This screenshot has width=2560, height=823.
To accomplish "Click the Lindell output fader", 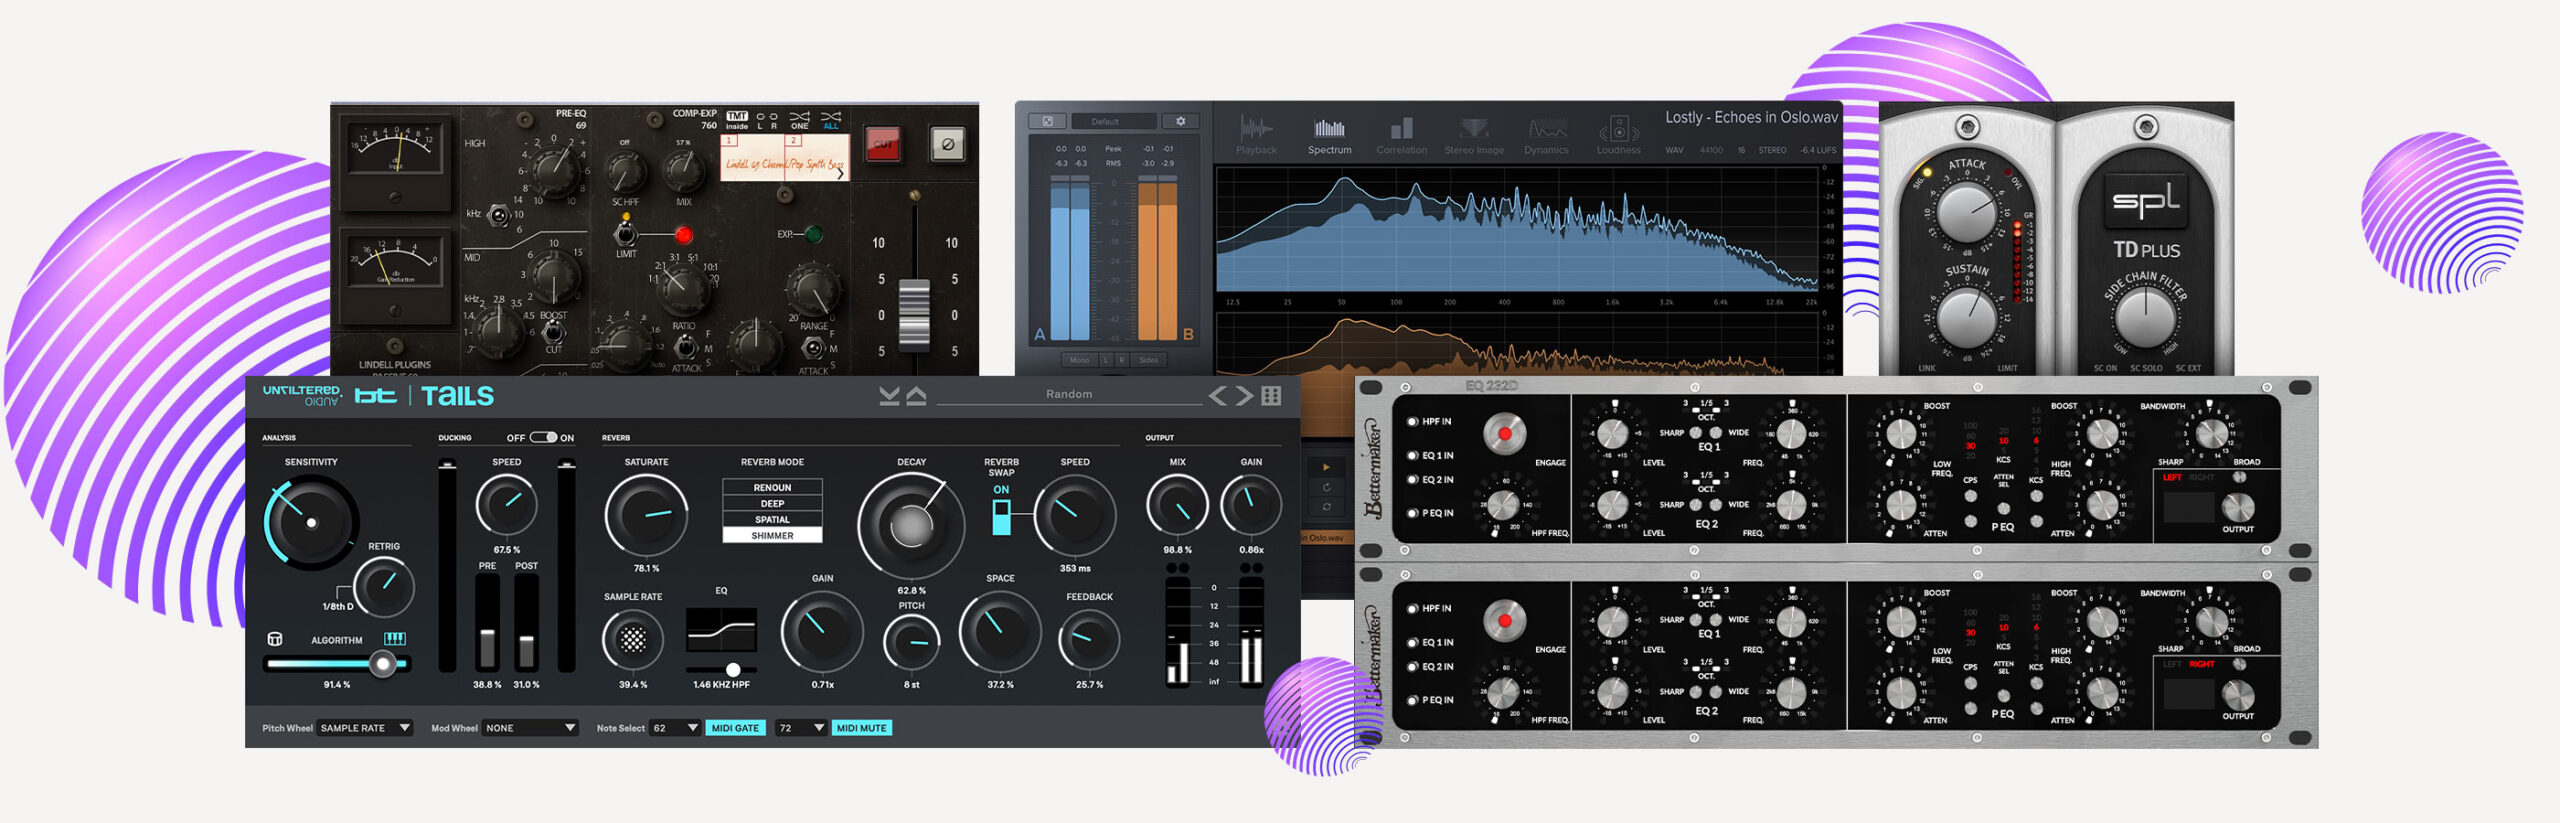I will click(914, 315).
